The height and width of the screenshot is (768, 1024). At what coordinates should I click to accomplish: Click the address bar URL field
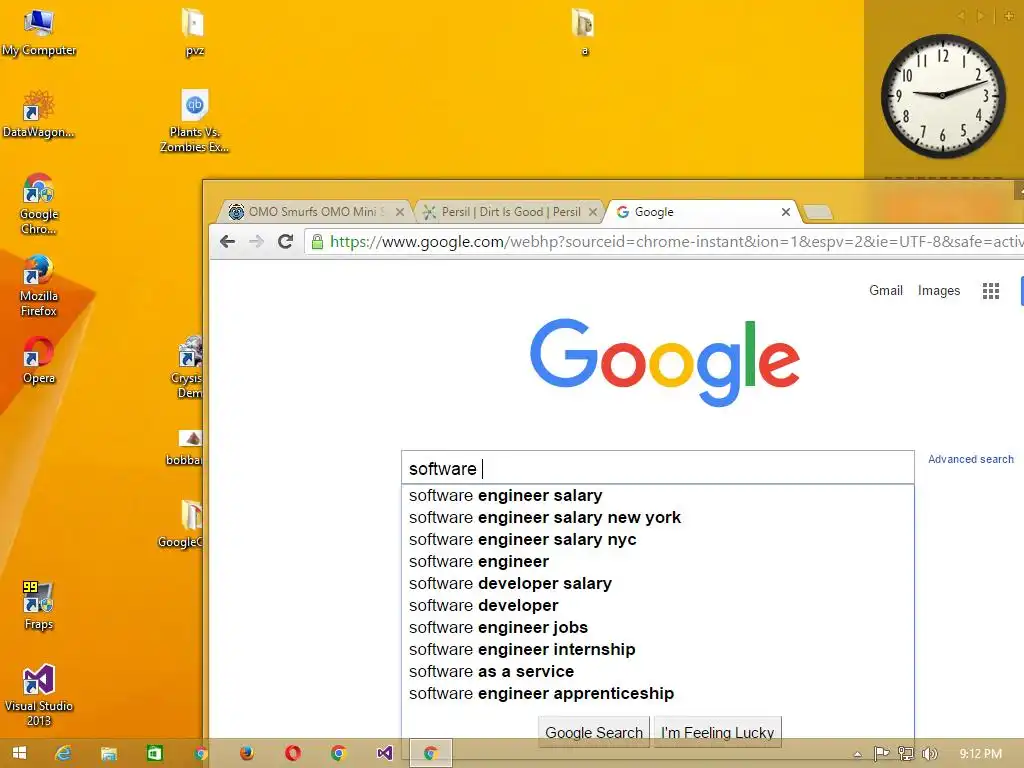click(666, 242)
